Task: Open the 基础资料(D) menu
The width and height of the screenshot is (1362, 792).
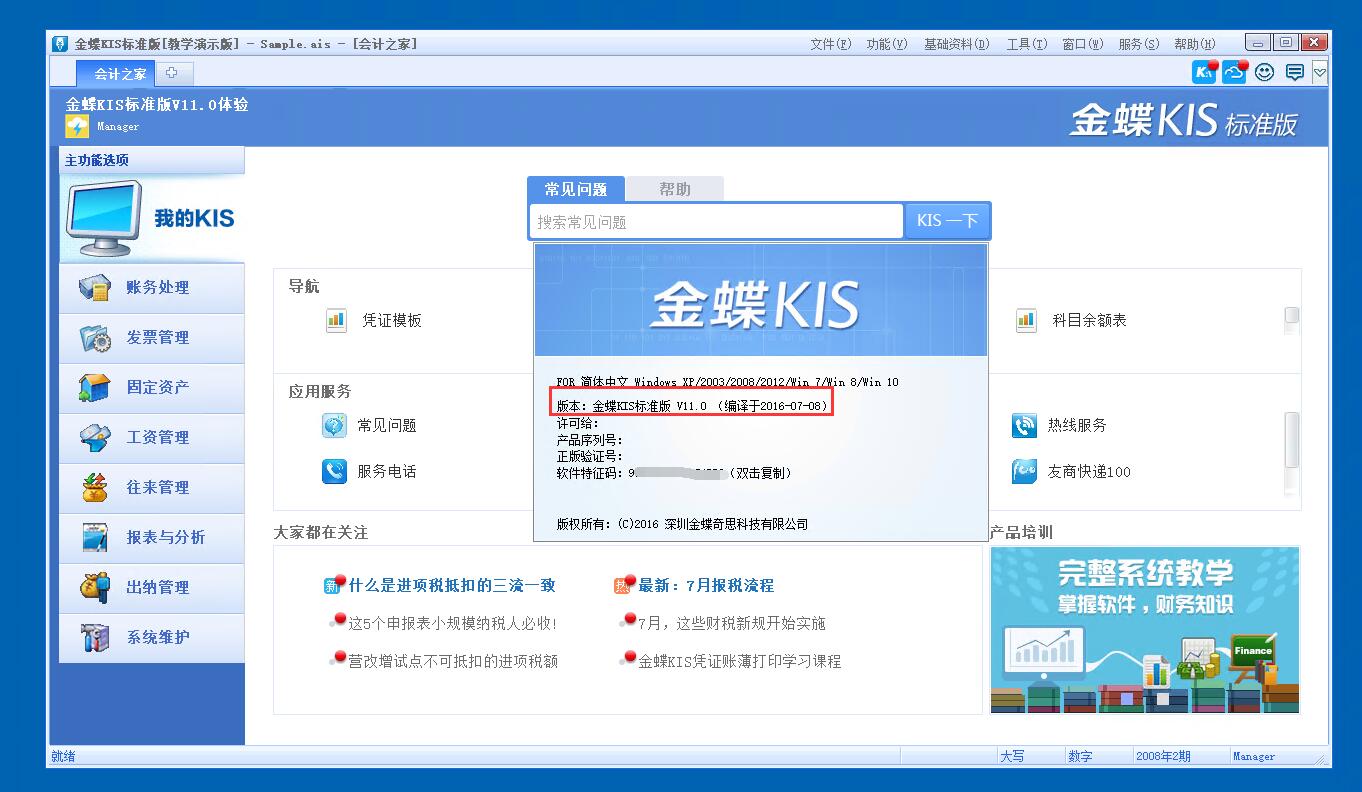Action: [x=956, y=44]
